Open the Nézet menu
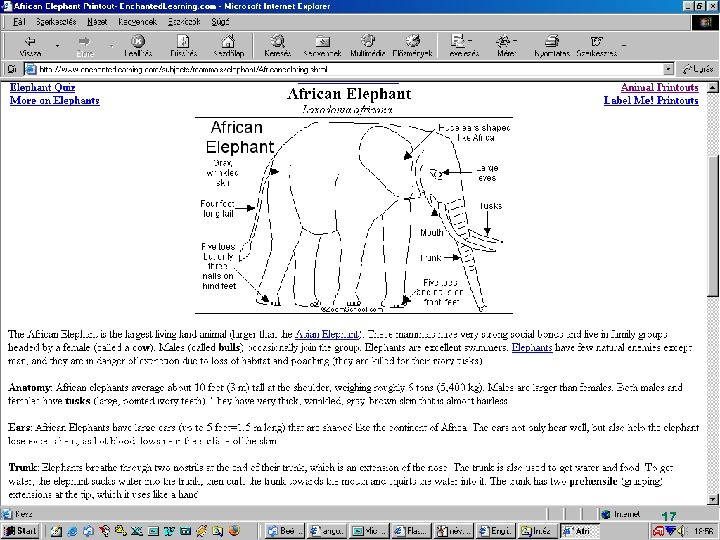Screen dimensions: 720x540 click(x=96, y=22)
